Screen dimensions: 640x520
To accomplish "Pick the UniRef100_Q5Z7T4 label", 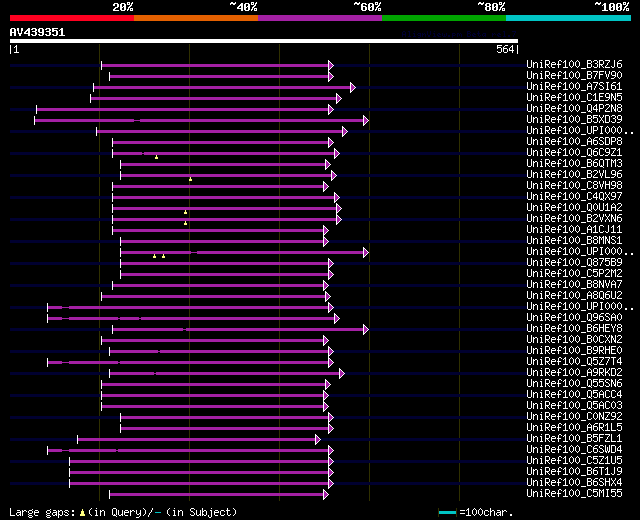I will coord(574,362).
